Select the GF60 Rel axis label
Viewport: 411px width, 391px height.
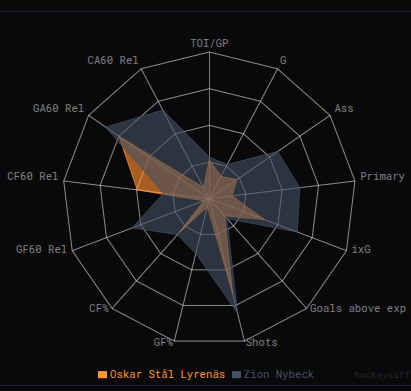41,249
